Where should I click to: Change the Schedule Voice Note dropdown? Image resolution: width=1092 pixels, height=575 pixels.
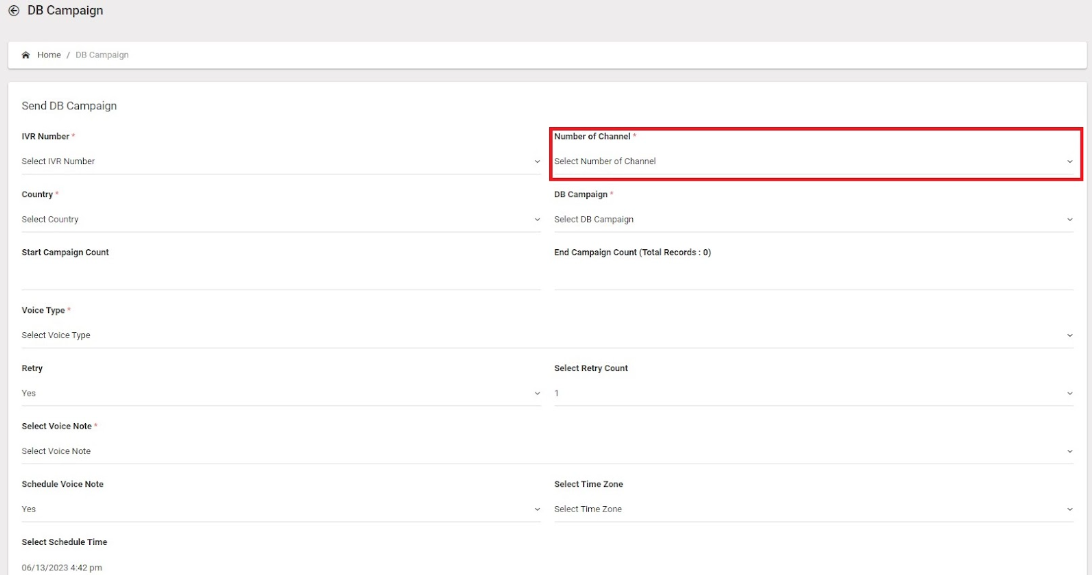point(281,510)
